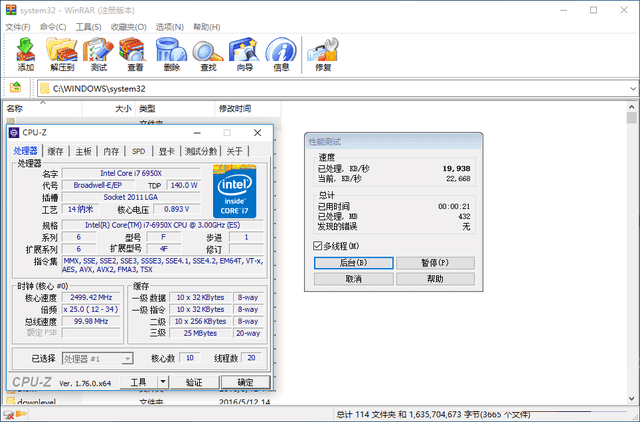Screen dimensions: 640x422
Task: Close the CPU-Z window
Action: coord(258,133)
